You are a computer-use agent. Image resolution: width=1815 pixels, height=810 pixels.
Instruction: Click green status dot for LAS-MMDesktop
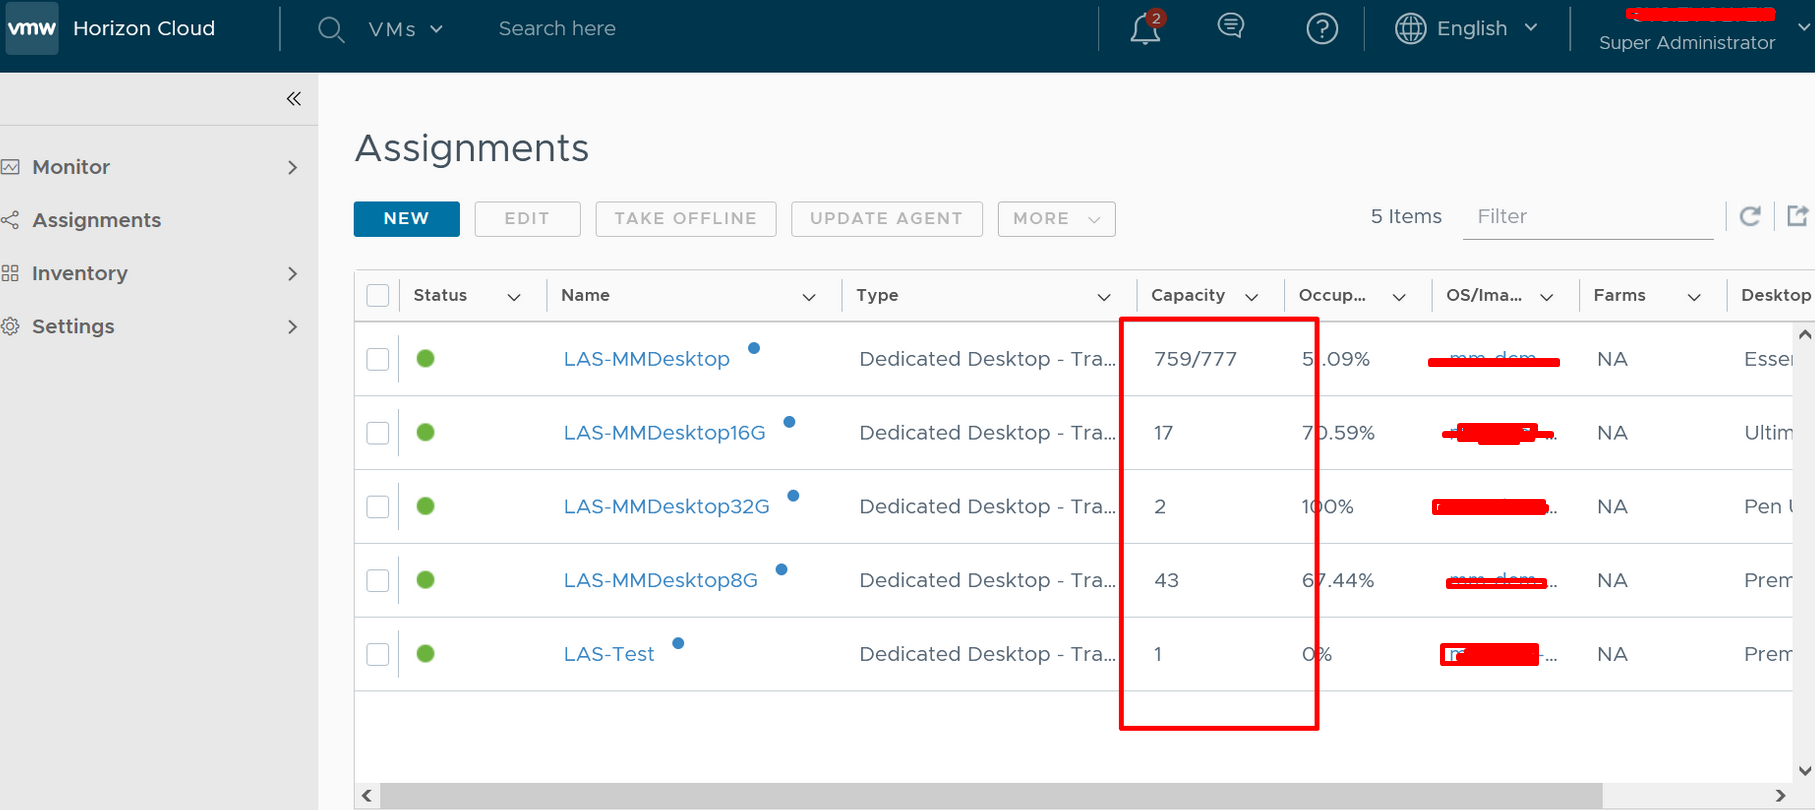[425, 358]
